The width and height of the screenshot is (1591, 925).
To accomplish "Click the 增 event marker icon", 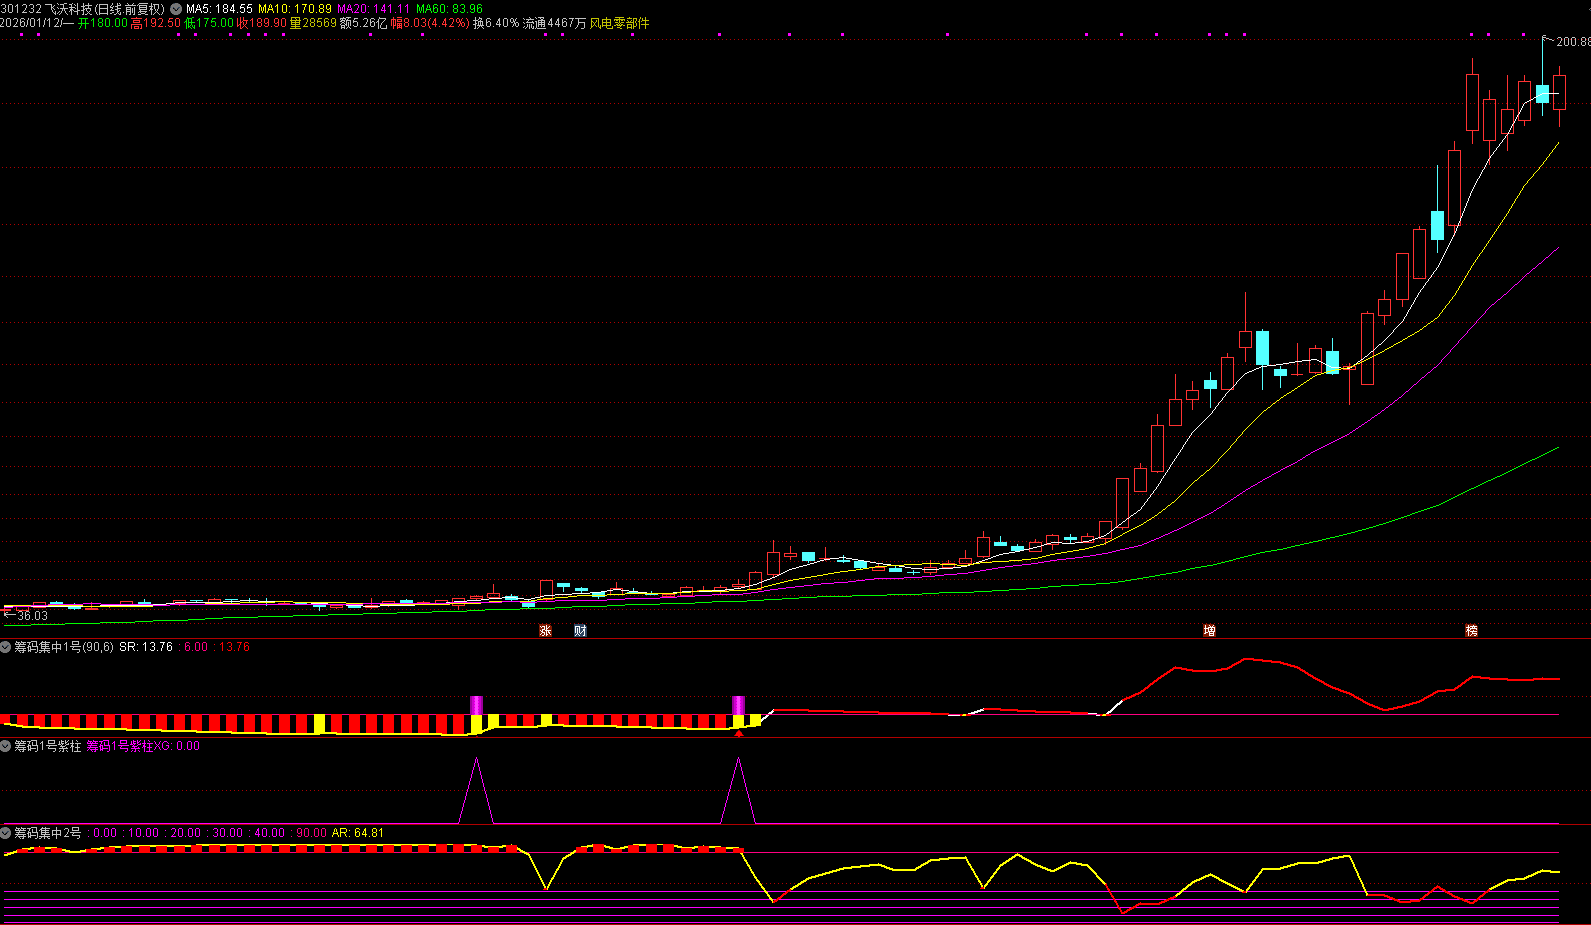I will 1209,631.
